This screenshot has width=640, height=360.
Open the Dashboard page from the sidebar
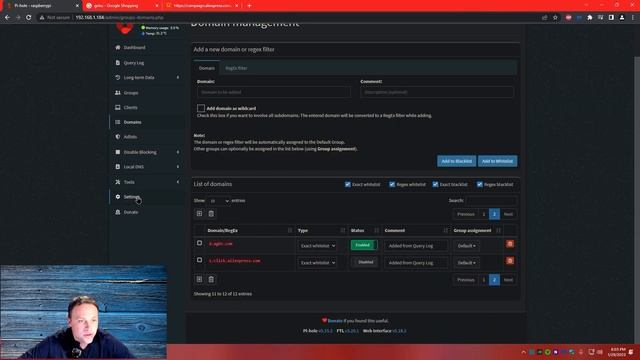134,48
